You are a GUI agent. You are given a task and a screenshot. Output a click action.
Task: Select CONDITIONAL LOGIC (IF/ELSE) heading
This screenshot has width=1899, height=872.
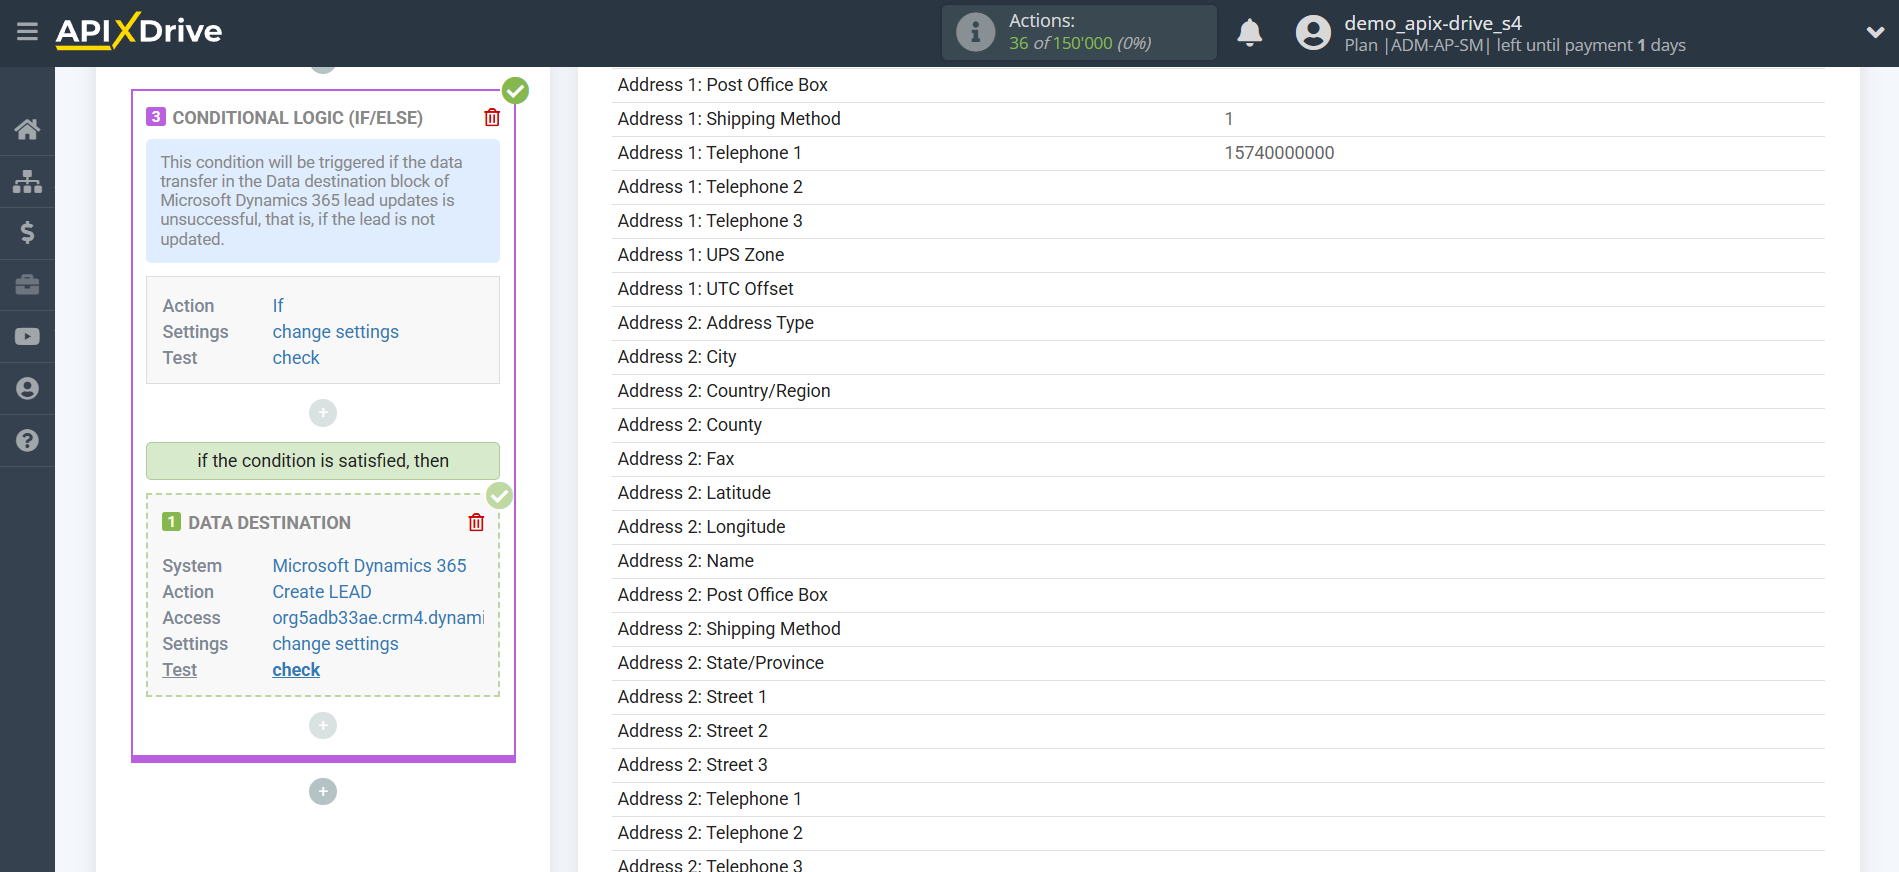tap(297, 118)
